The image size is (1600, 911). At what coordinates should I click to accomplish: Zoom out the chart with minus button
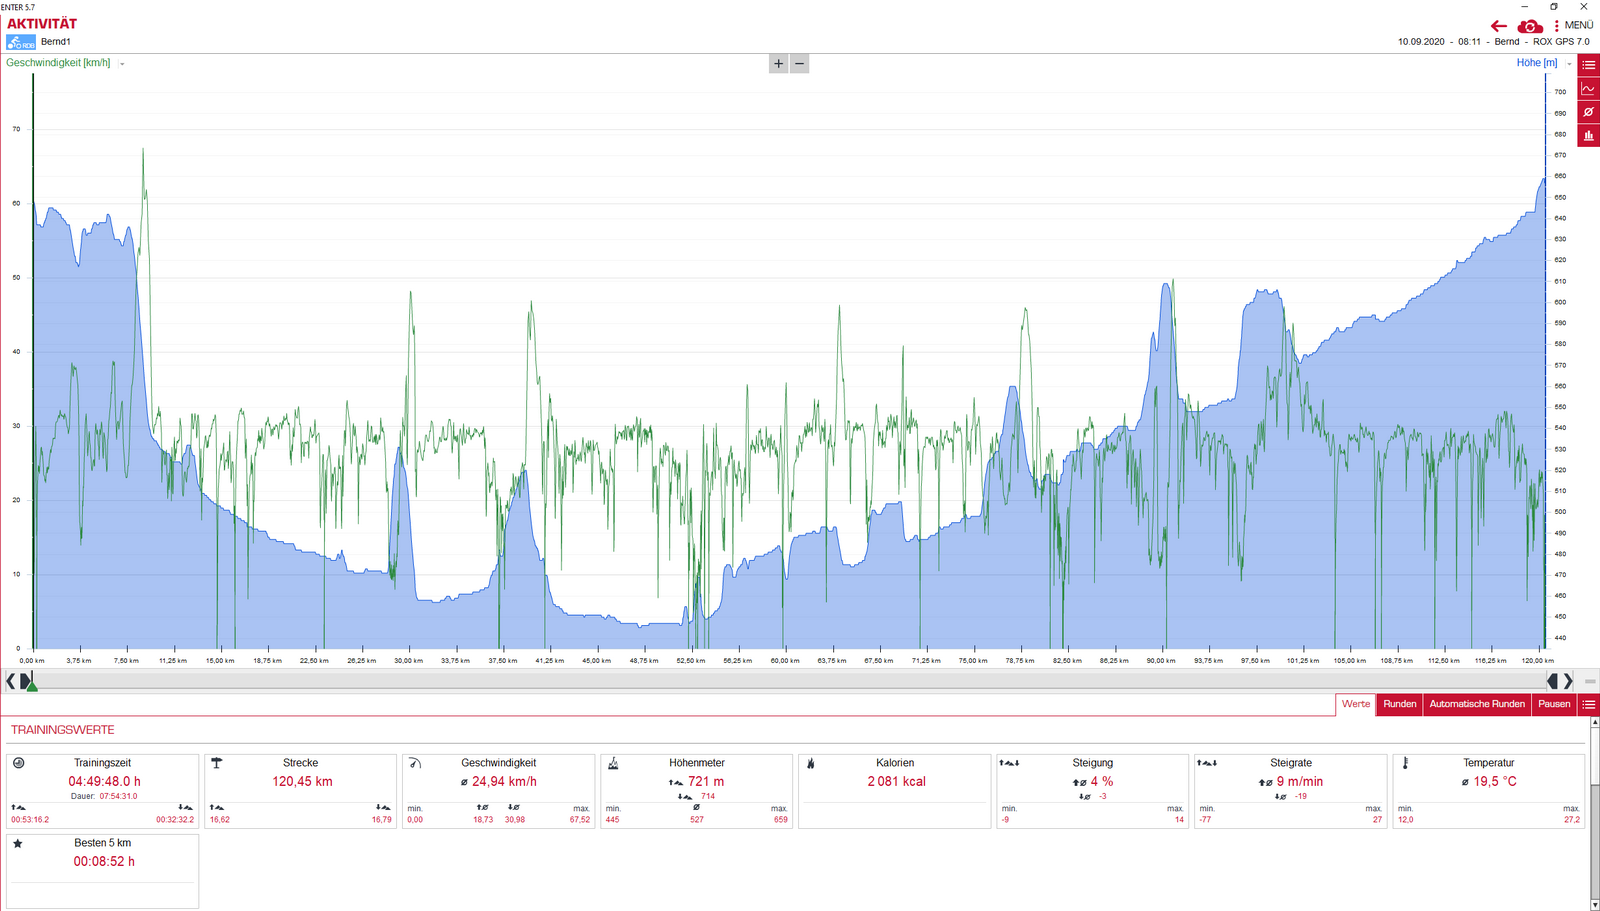(799, 64)
